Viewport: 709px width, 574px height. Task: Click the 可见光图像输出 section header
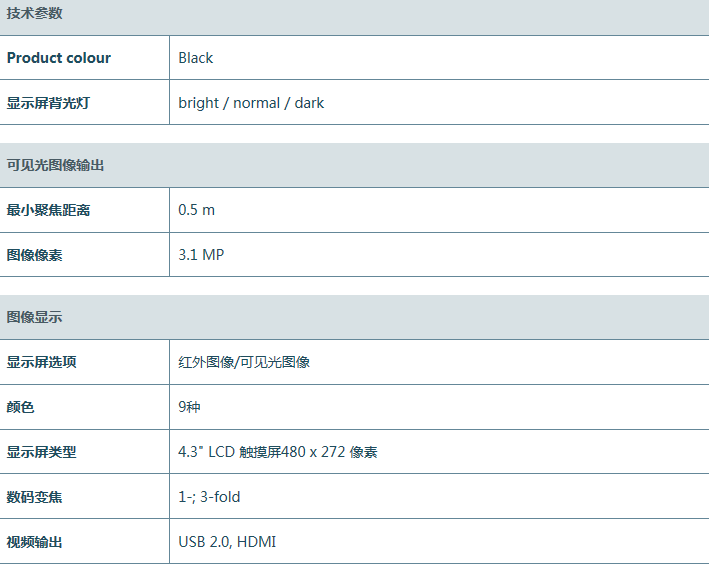click(55, 165)
